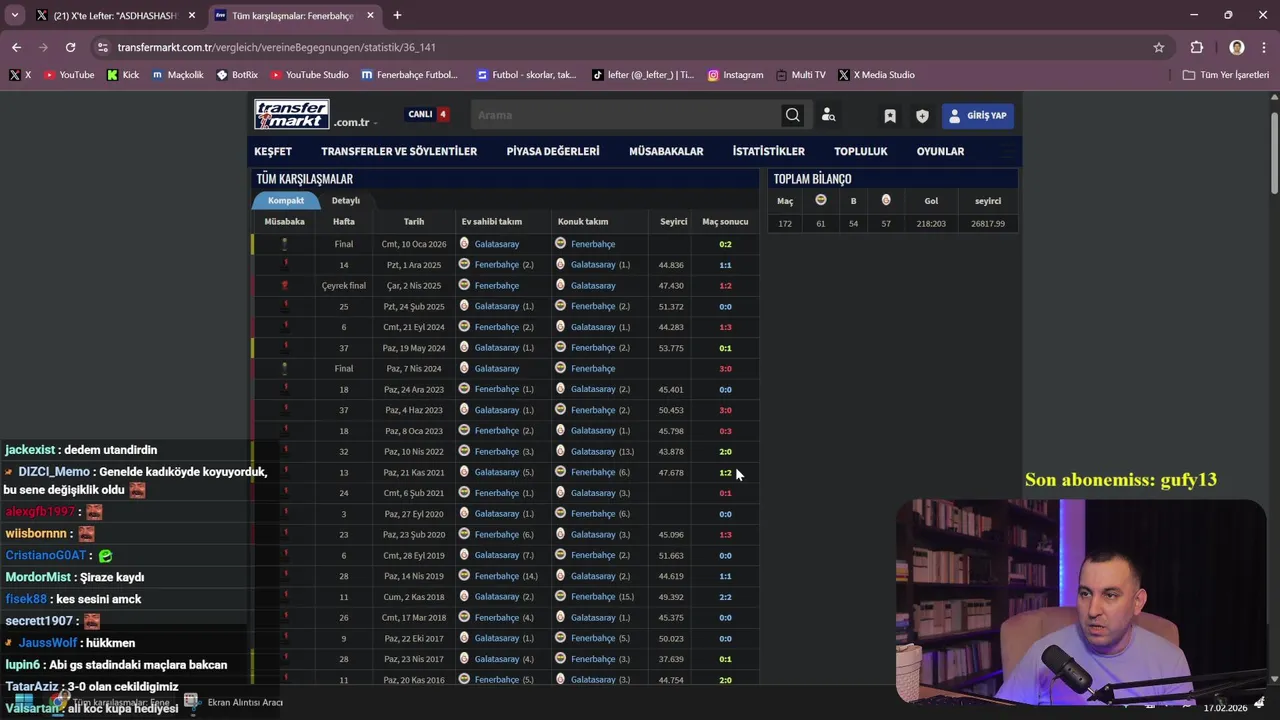Click the 17.02.2026 taskbar date

point(1225,708)
